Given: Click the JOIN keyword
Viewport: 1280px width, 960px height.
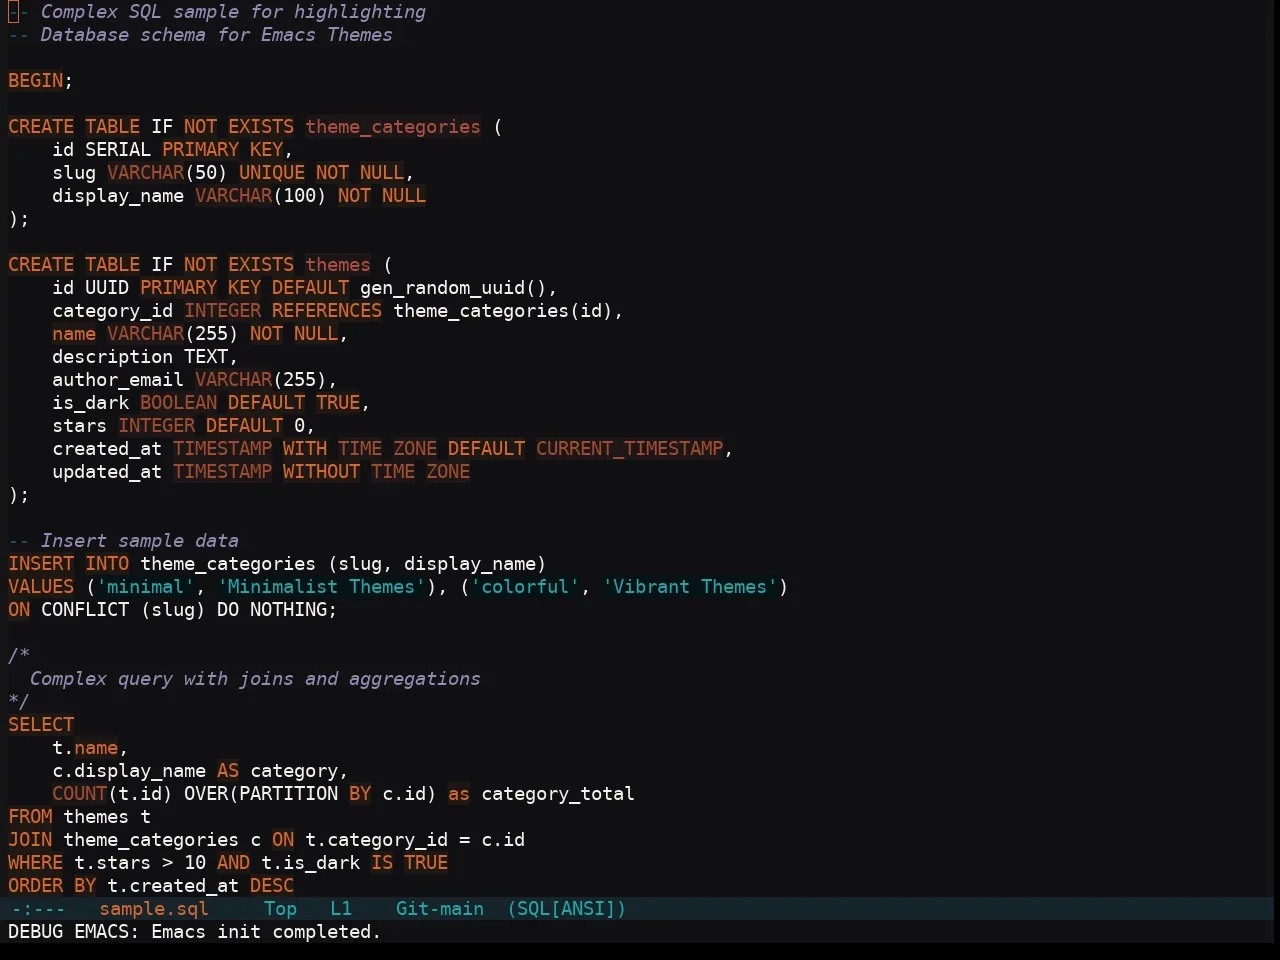Looking at the screenshot, I should coord(30,840).
